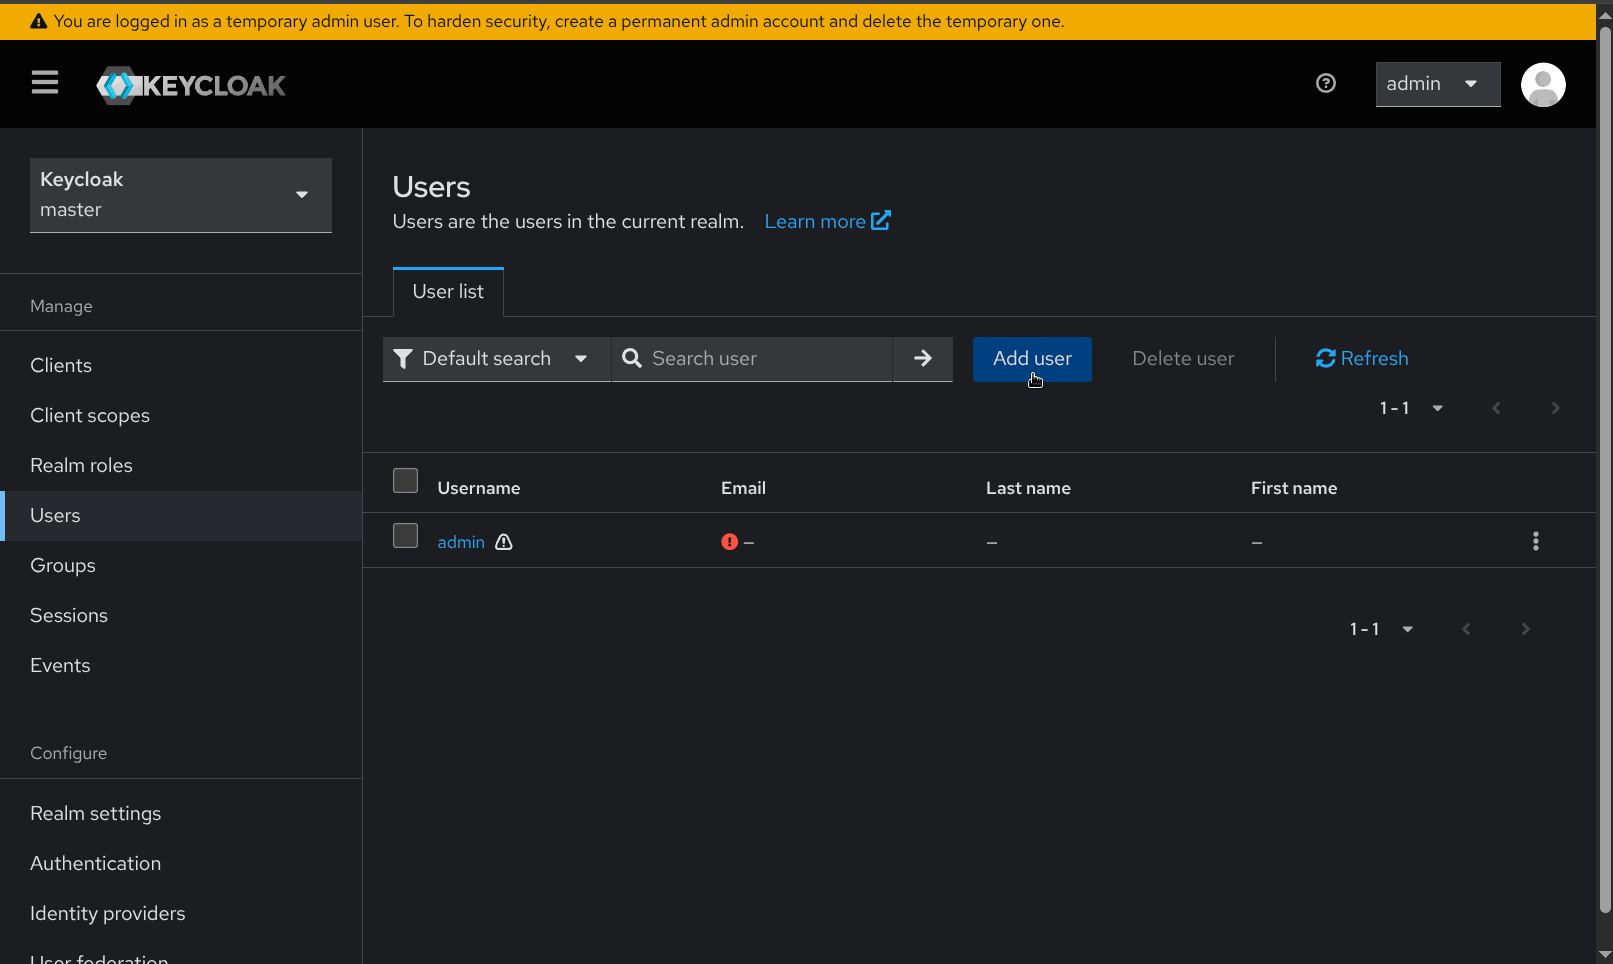1613x964 pixels.
Task: Open bottom 1-1 per-page options dropdown
Action: tap(1381, 629)
